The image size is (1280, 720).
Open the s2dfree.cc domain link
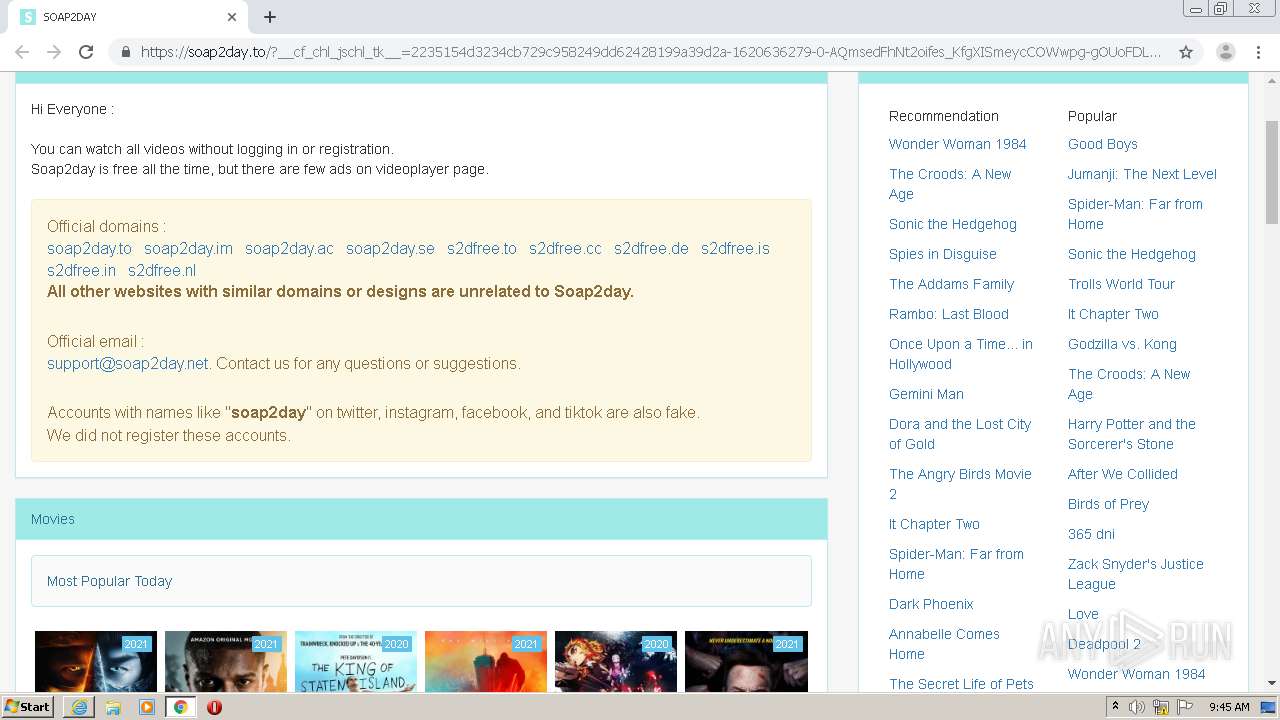(x=565, y=248)
